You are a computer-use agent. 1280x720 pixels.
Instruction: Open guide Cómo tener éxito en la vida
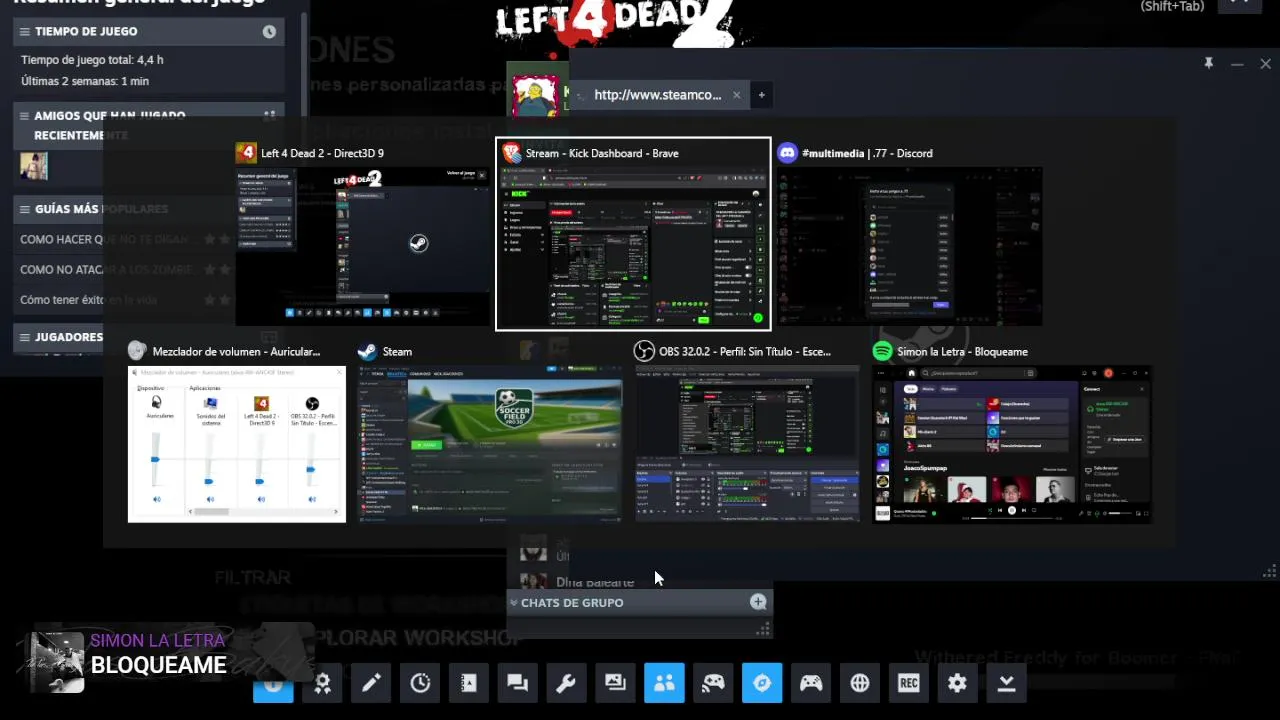click(x=88, y=300)
